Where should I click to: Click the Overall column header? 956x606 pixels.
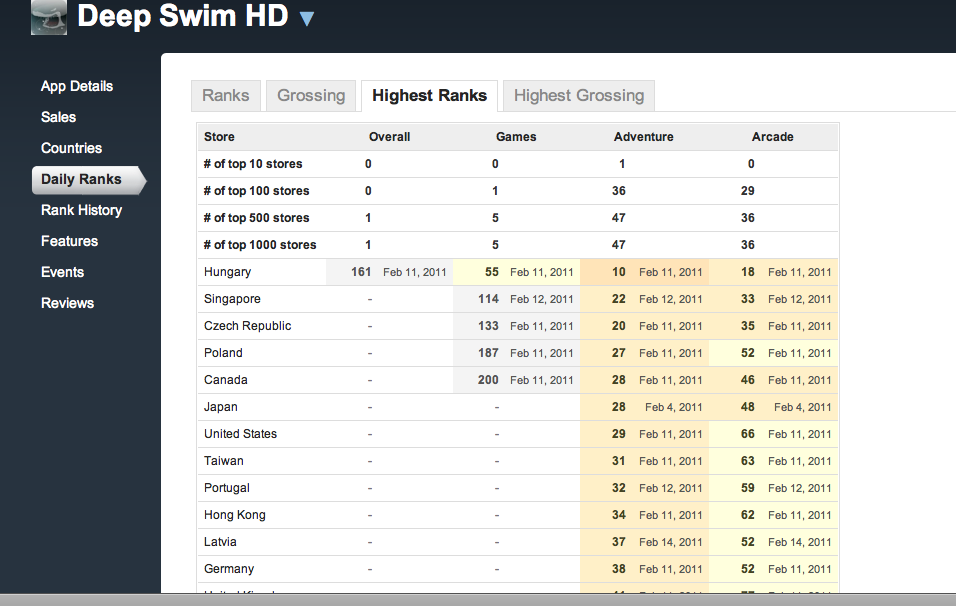point(390,137)
